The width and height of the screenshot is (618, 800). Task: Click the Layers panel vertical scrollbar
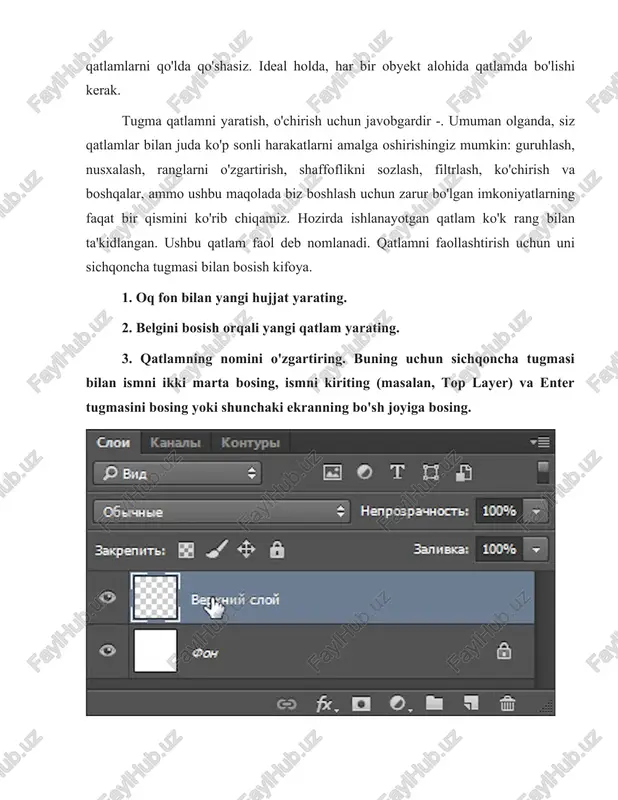[544, 630]
